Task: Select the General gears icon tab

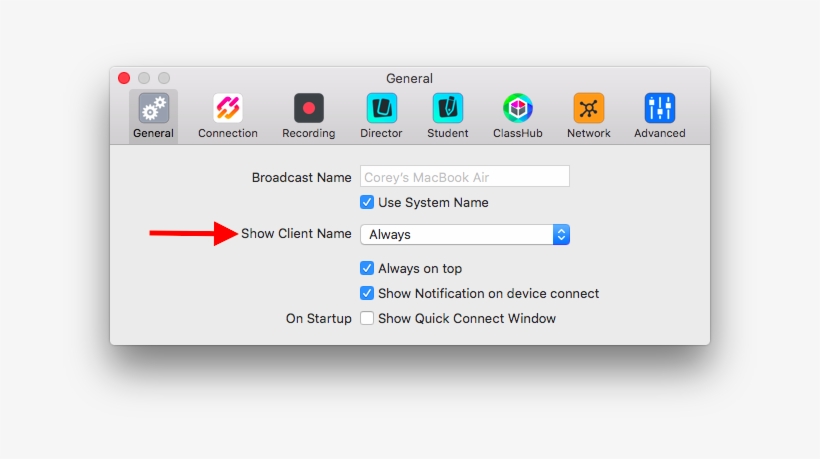Action: pyautogui.click(x=153, y=108)
